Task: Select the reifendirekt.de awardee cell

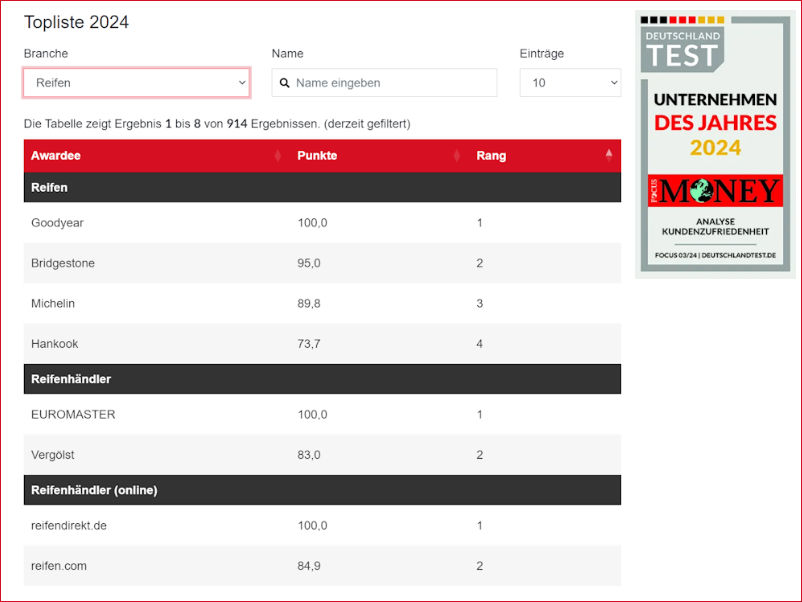Action: click(x=69, y=525)
